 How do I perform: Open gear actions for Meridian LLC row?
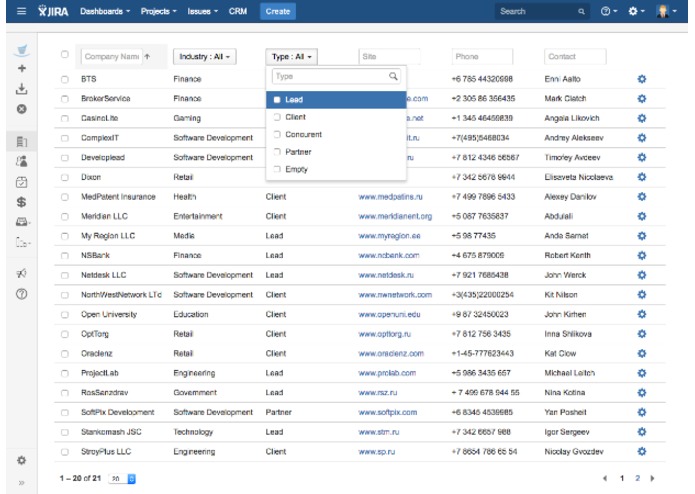pos(641,216)
